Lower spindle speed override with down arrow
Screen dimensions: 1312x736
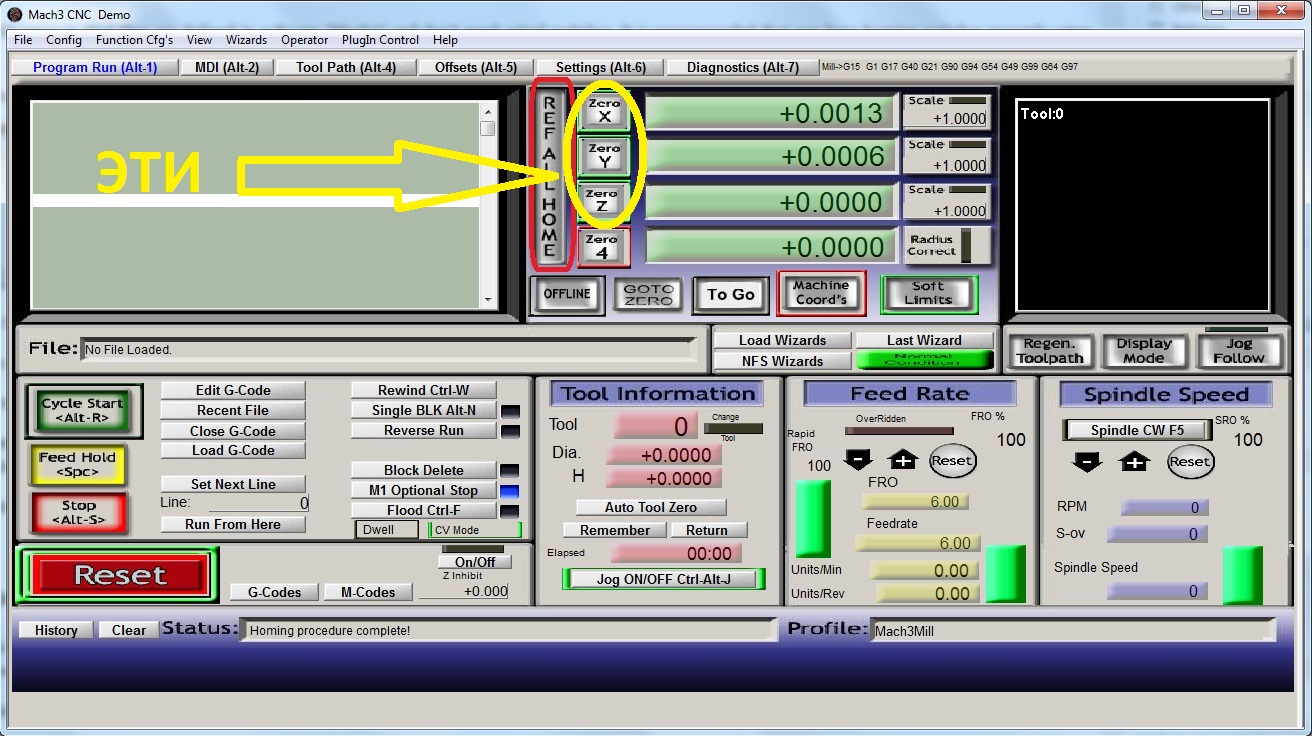(1088, 461)
